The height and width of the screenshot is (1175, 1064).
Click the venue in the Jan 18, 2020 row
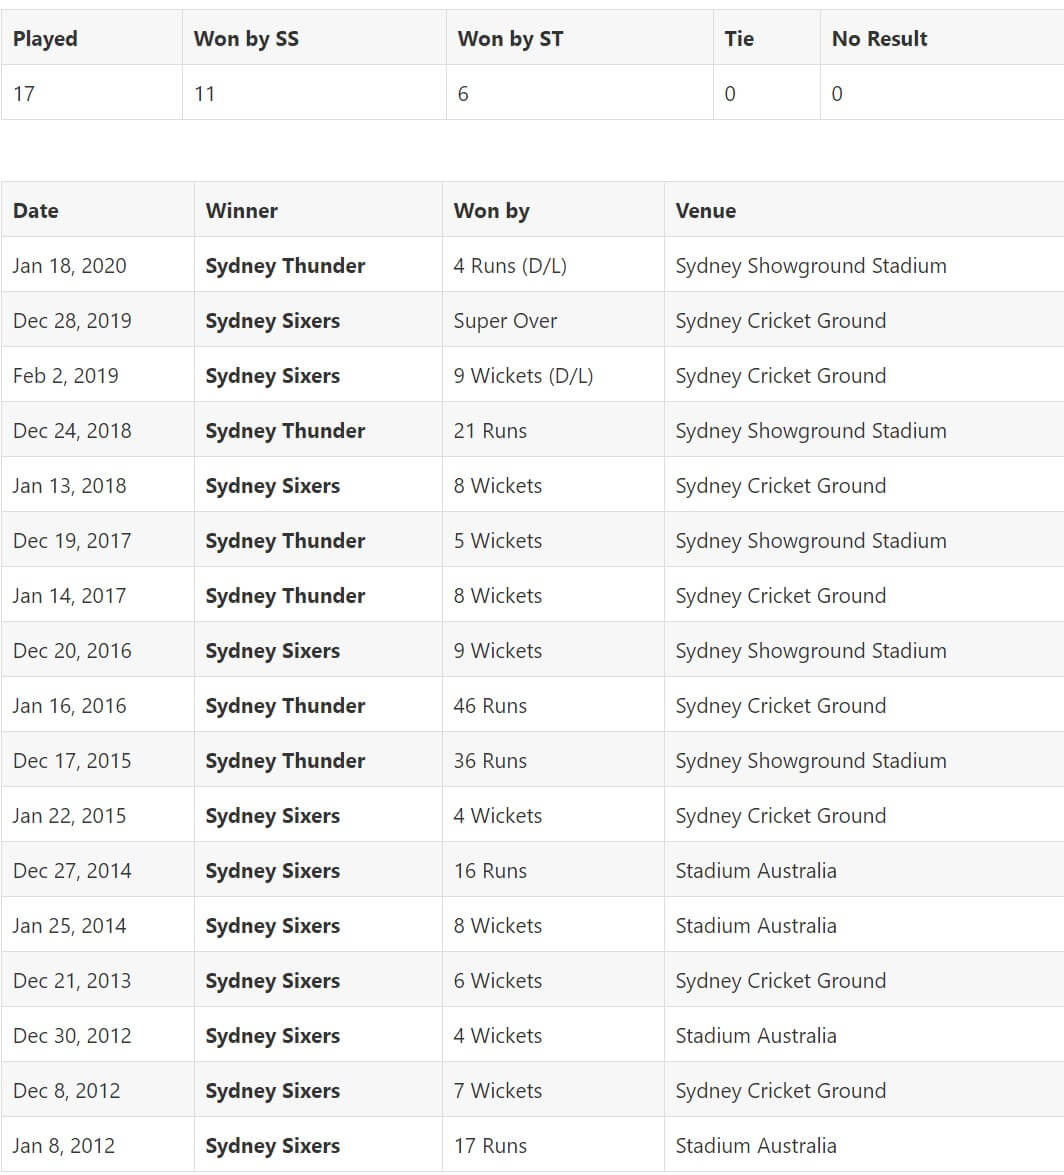pyautogui.click(x=811, y=266)
